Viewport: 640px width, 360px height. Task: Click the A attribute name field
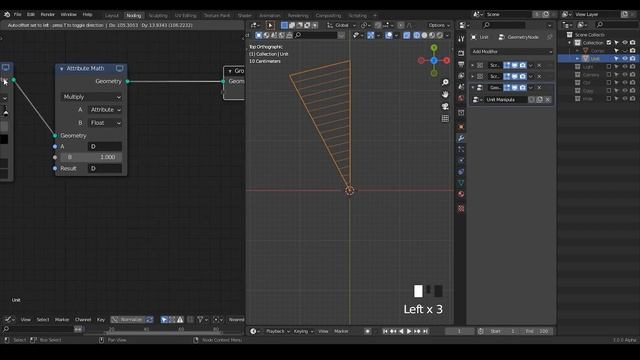[105, 147]
